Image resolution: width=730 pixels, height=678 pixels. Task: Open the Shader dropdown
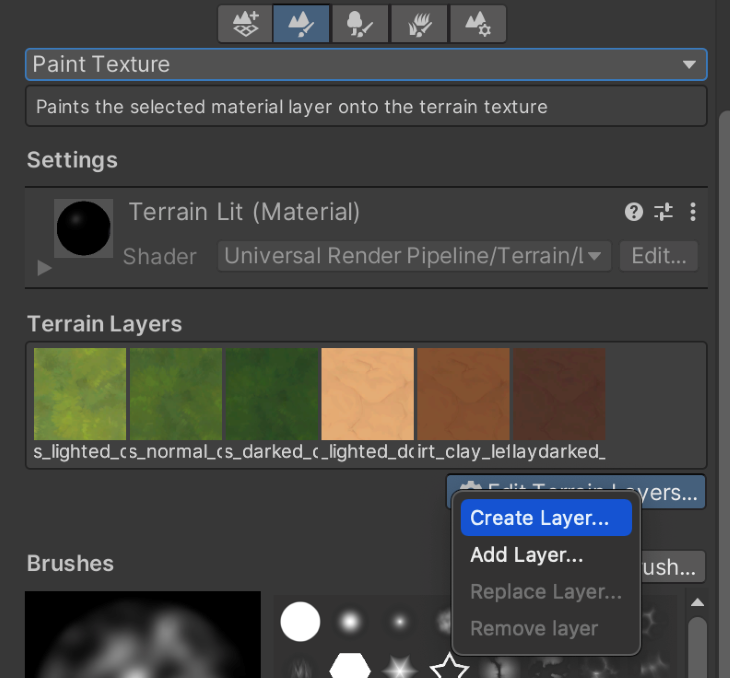414,256
